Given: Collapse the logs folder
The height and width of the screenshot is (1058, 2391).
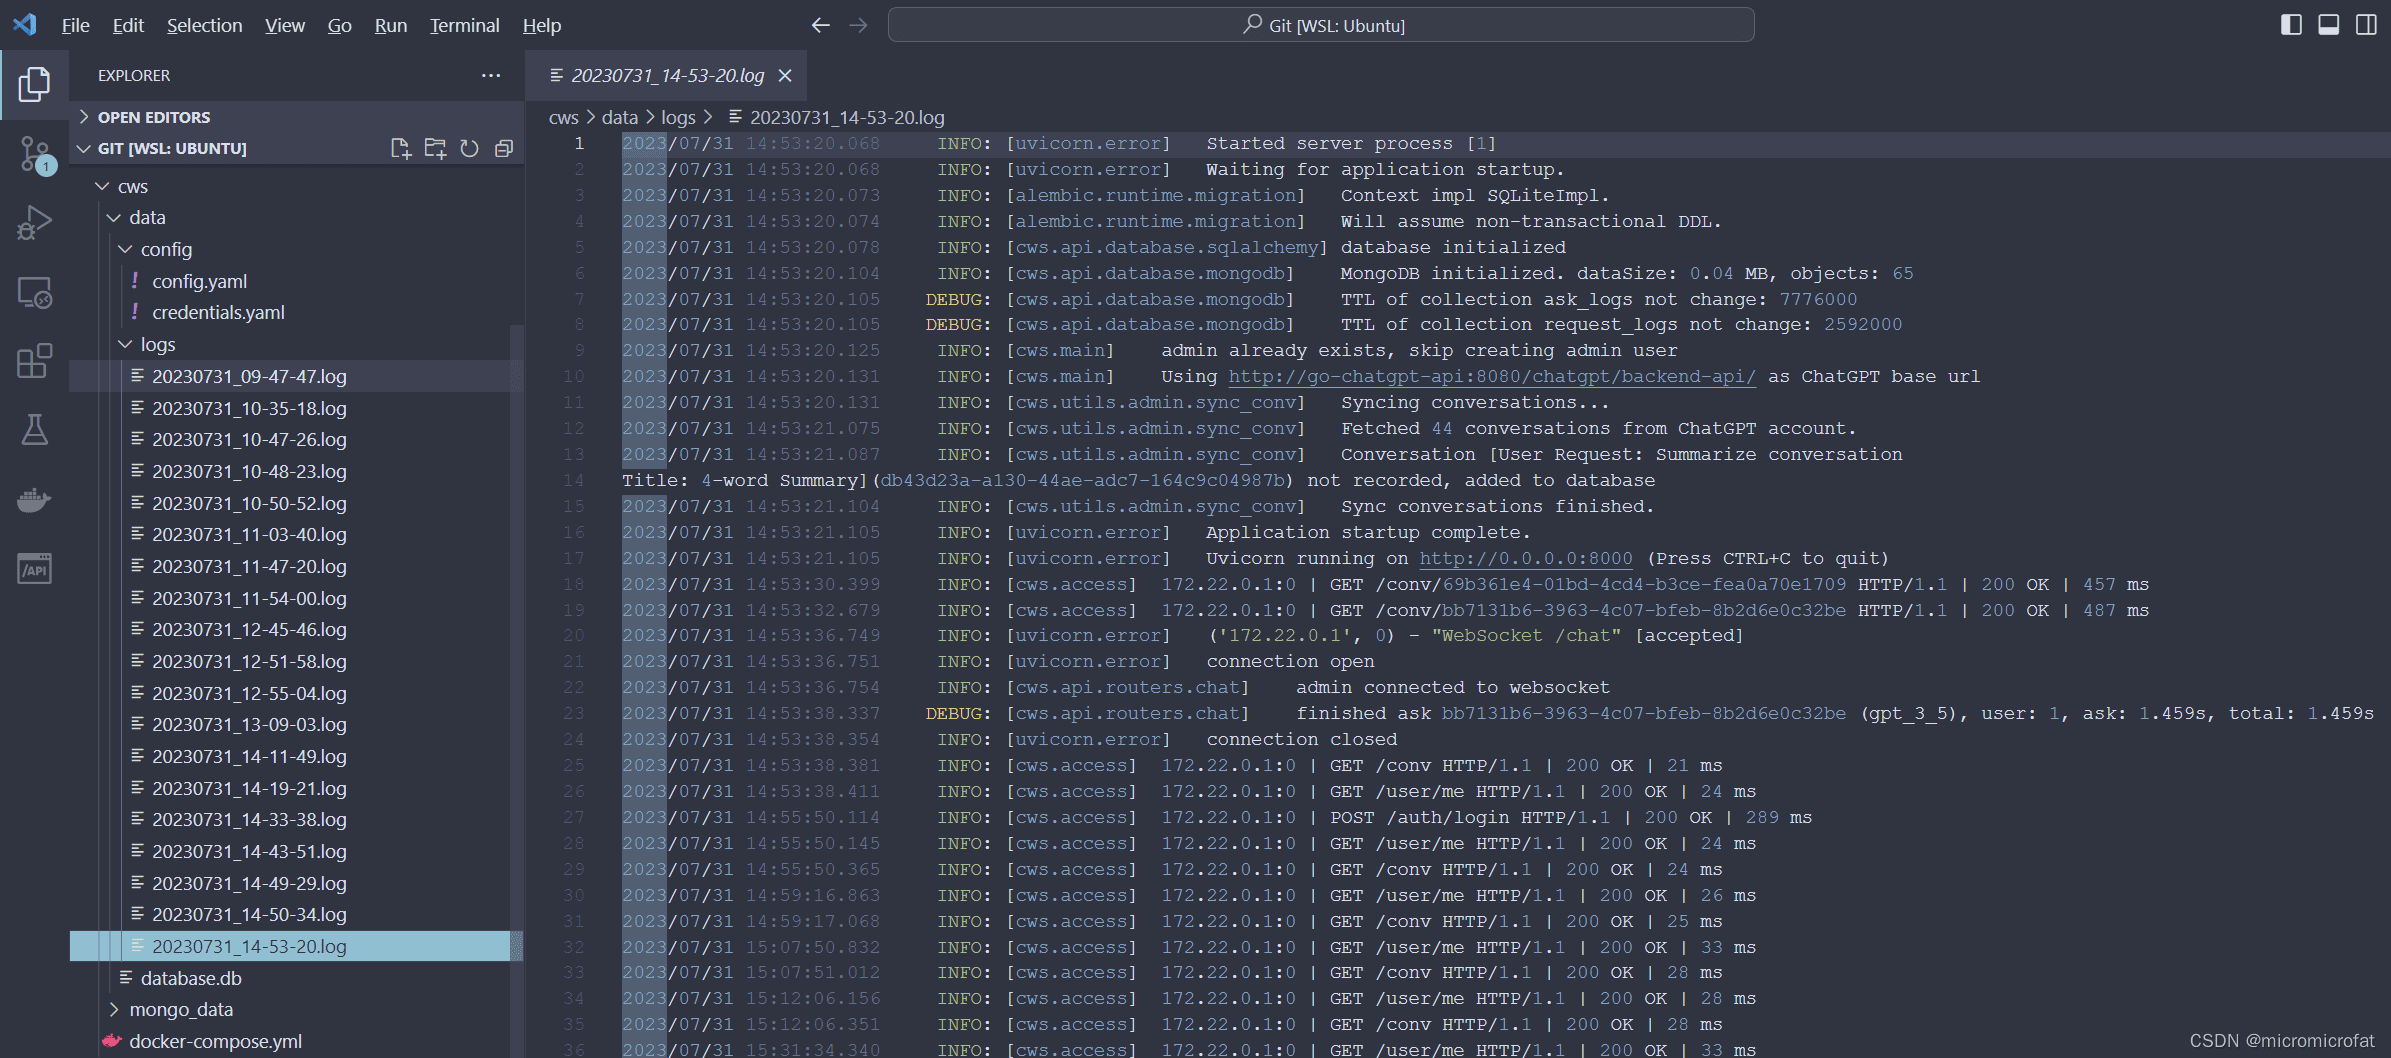Looking at the screenshot, I should [157, 344].
